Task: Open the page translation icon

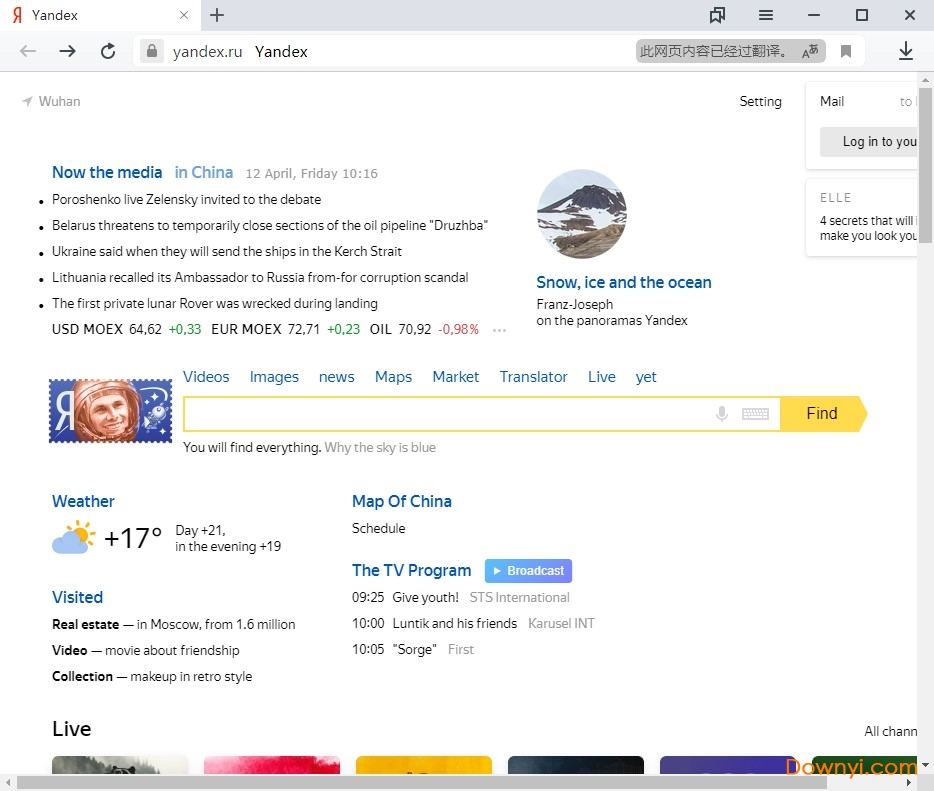Action: point(810,51)
